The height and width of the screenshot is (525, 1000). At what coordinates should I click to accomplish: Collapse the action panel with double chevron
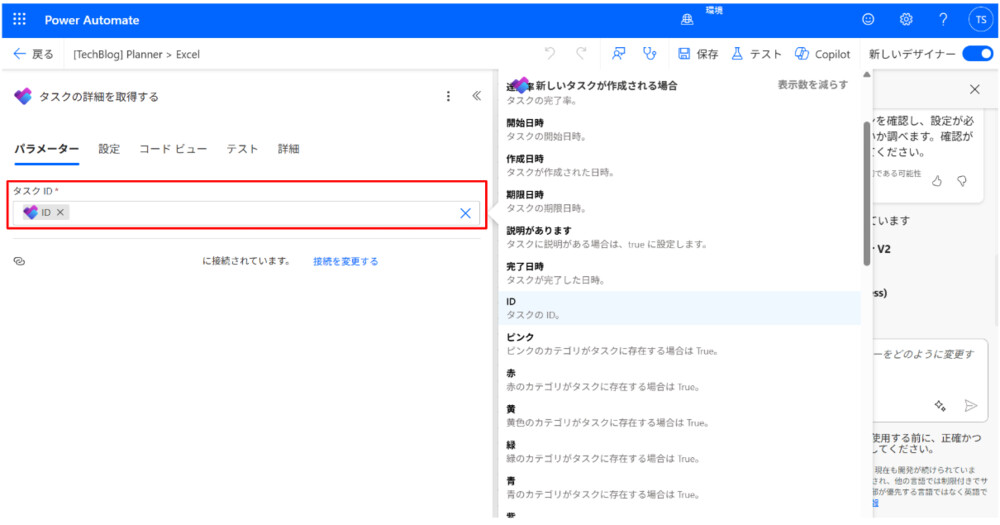pos(477,97)
